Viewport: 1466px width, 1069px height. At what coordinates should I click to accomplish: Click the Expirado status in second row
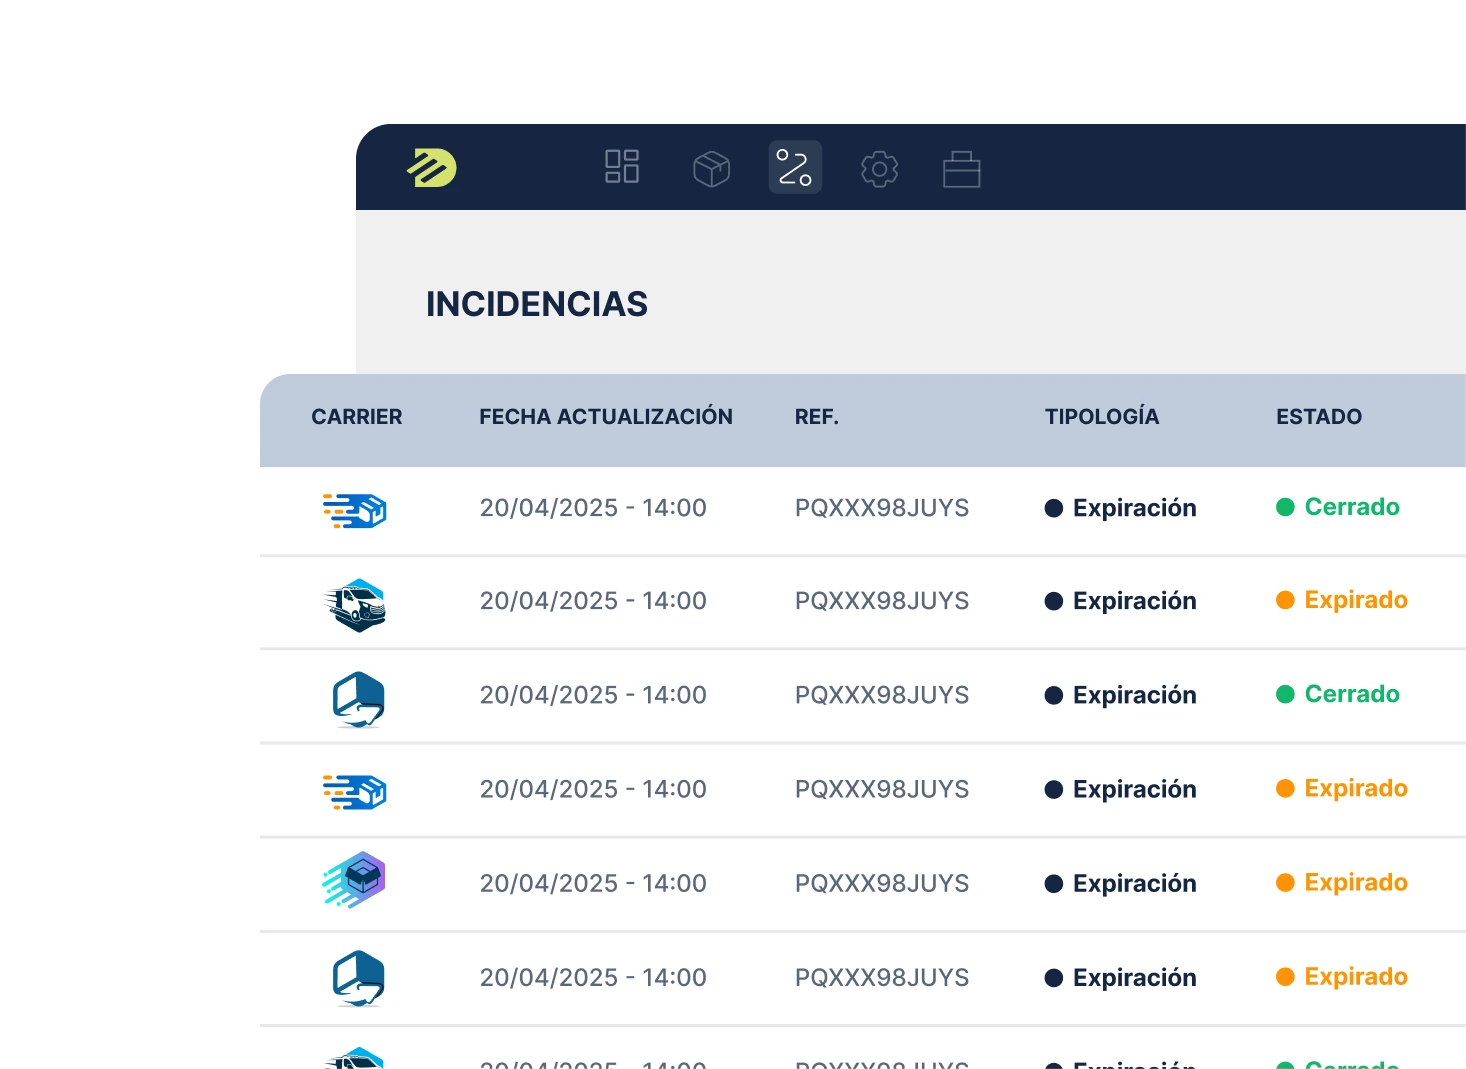[x=1355, y=600]
